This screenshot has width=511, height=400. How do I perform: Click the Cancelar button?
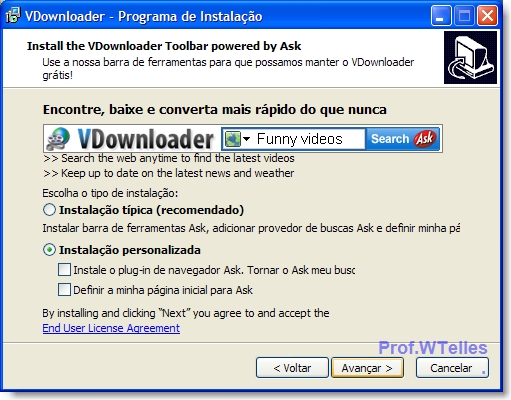[x=452, y=368]
